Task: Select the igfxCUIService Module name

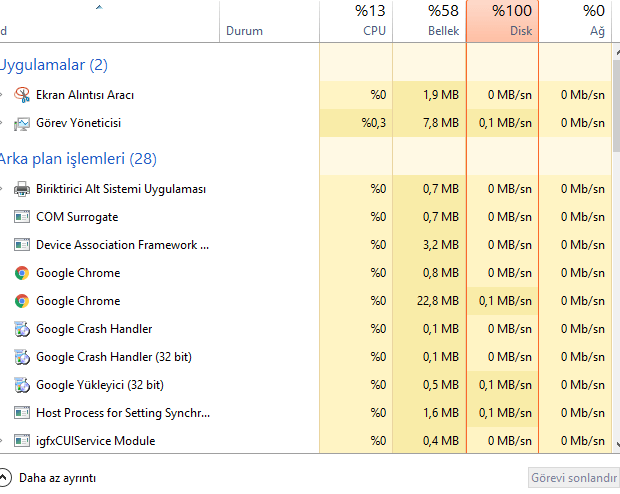Action: point(95,441)
